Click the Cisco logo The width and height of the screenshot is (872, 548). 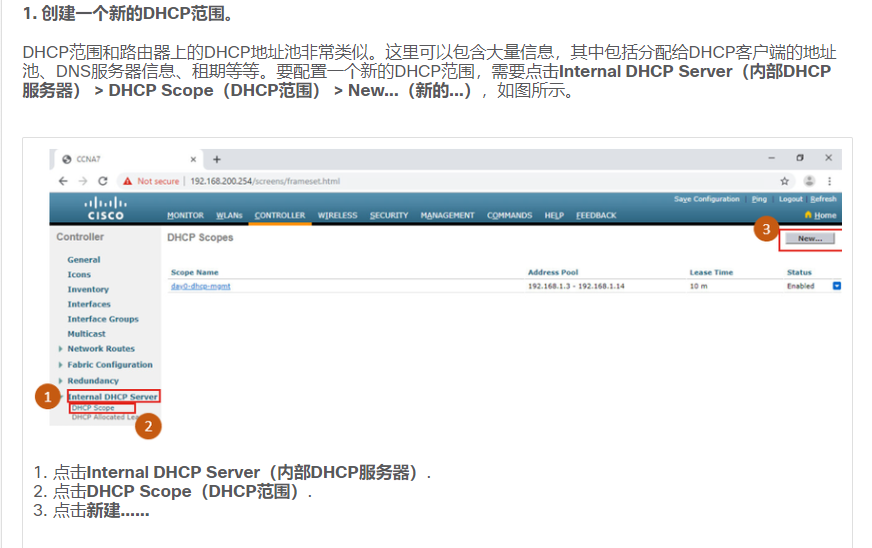coord(106,210)
